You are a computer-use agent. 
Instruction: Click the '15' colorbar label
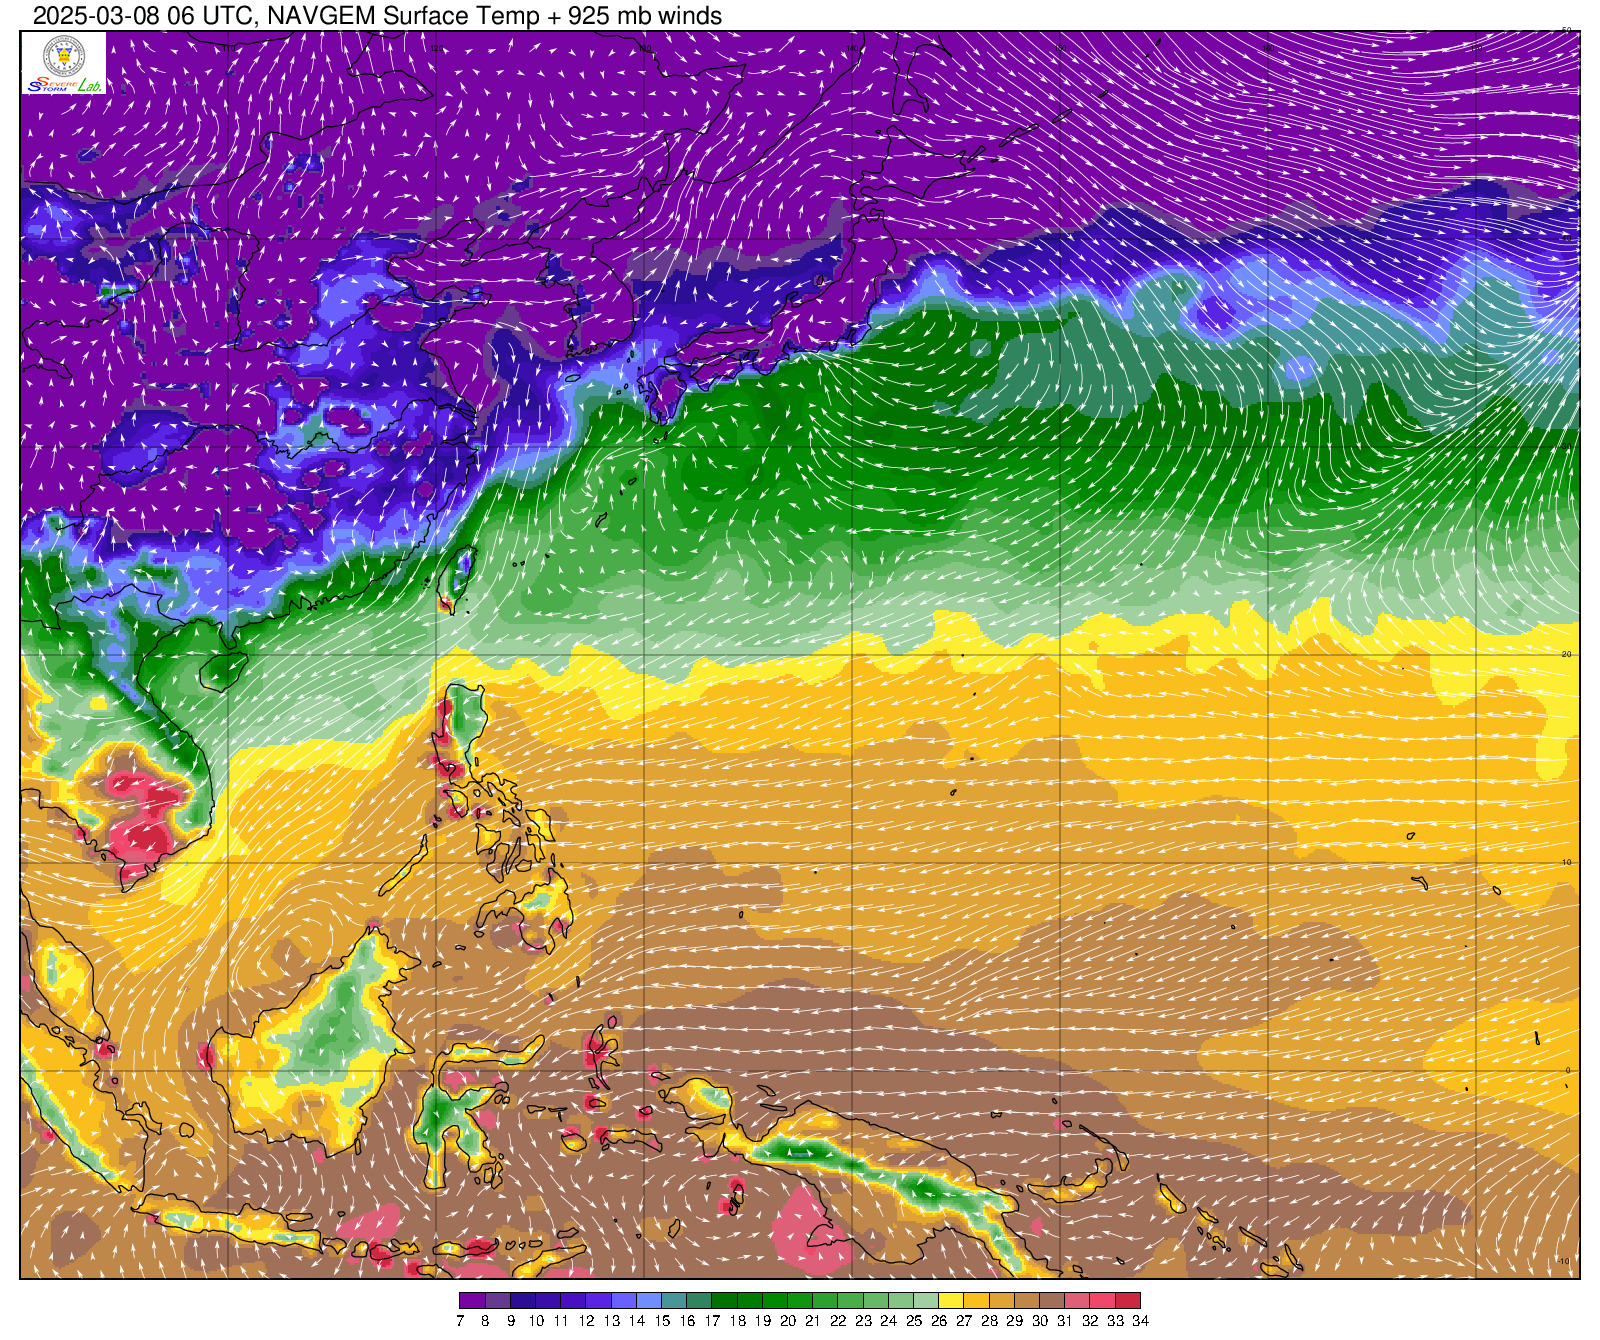(662, 1321)
